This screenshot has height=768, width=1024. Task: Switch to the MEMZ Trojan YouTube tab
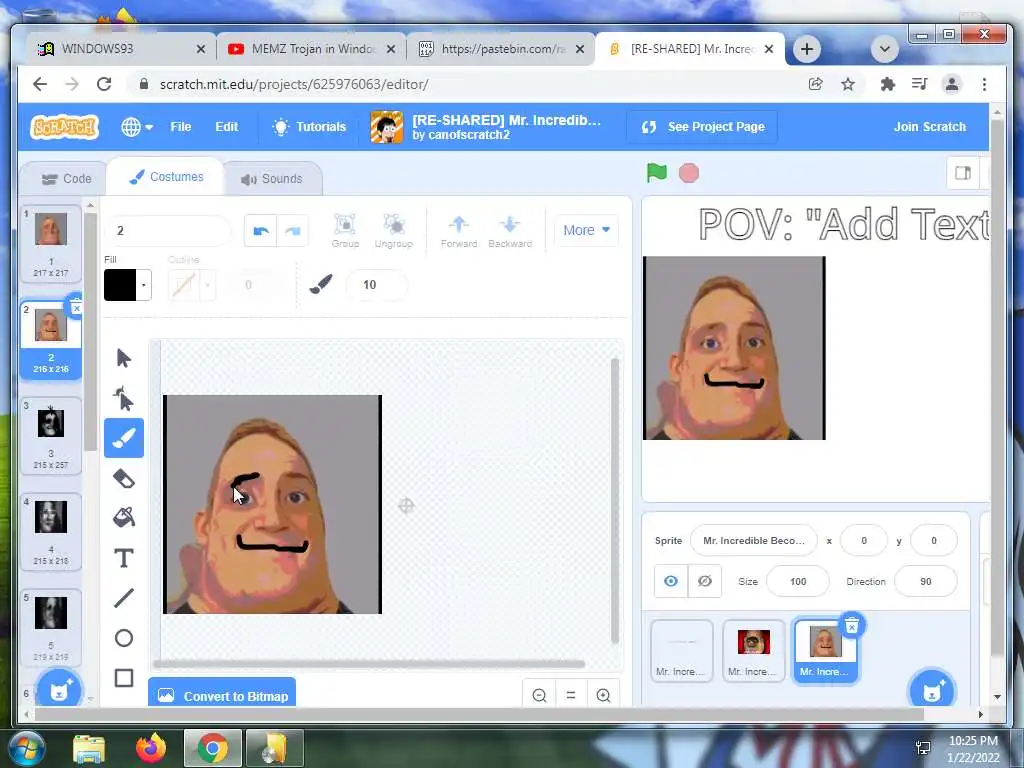tap(311, 49)
